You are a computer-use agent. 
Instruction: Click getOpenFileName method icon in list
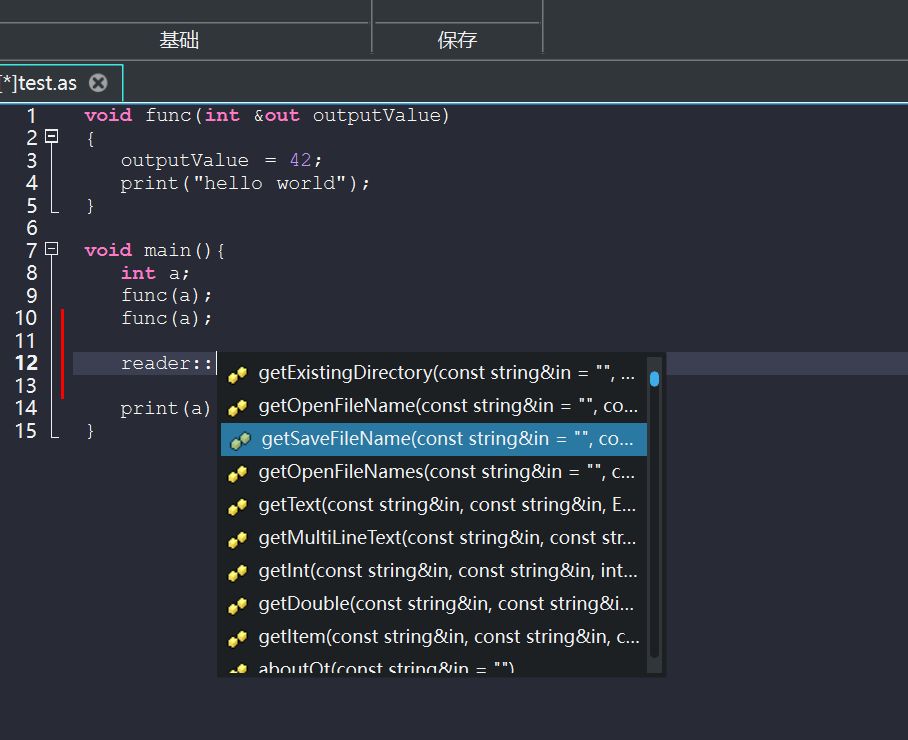click(237, 407)
